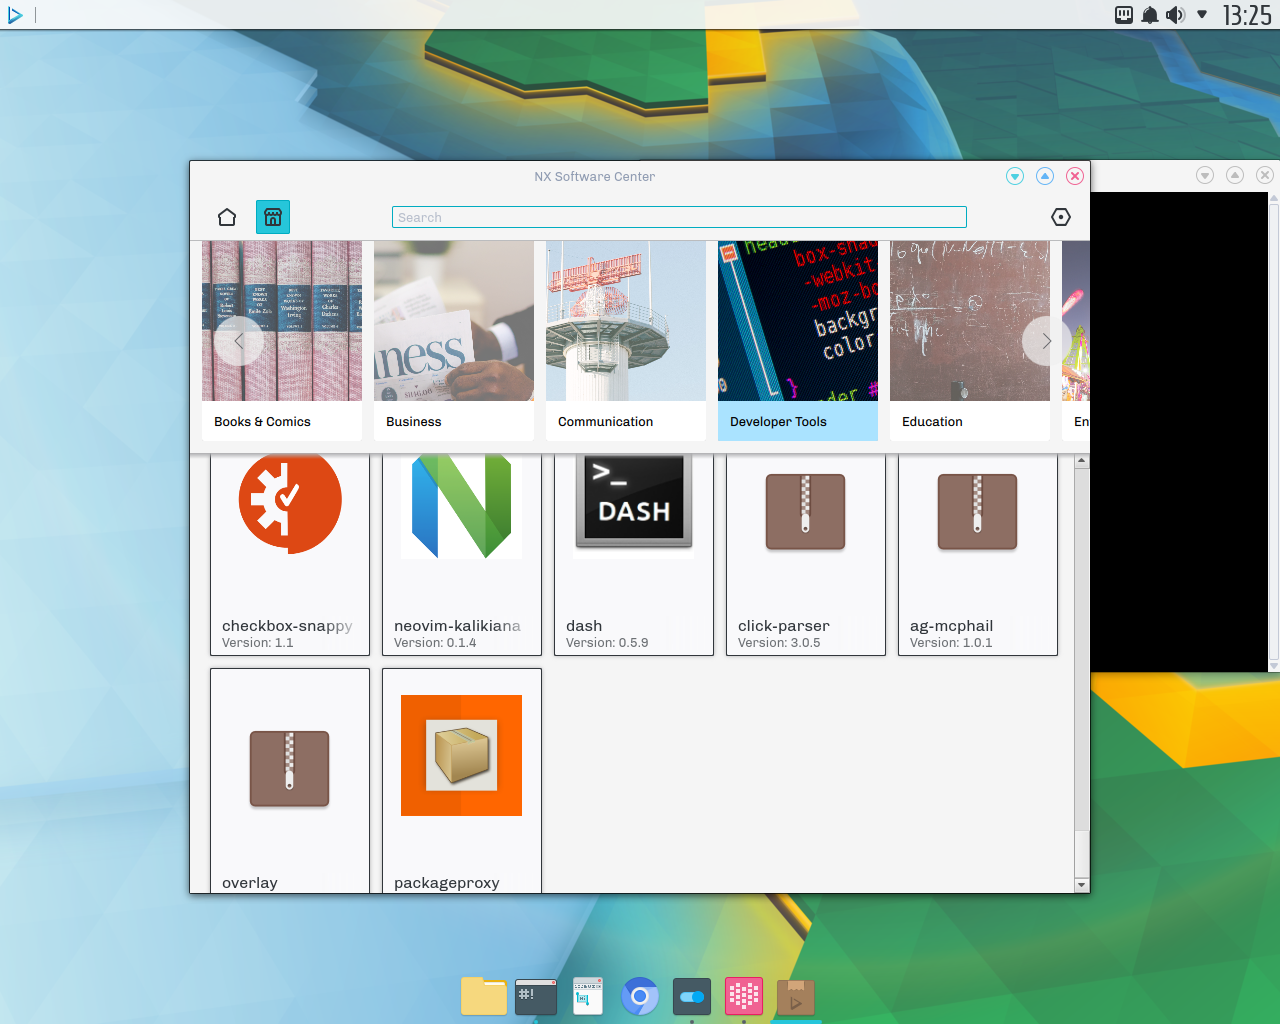Open notifications bell in system tray

pos(1150,15)
